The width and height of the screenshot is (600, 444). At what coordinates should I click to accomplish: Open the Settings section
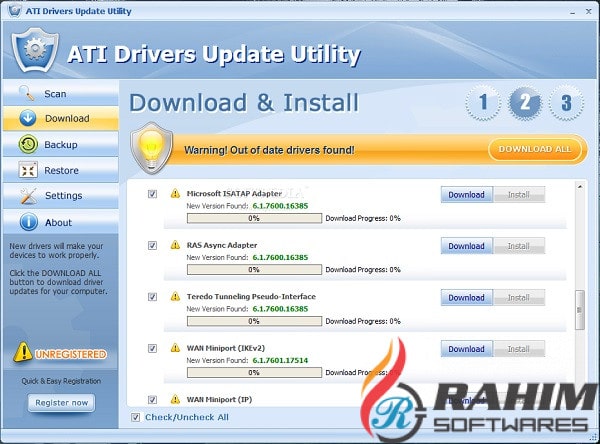tap(60, 196)
